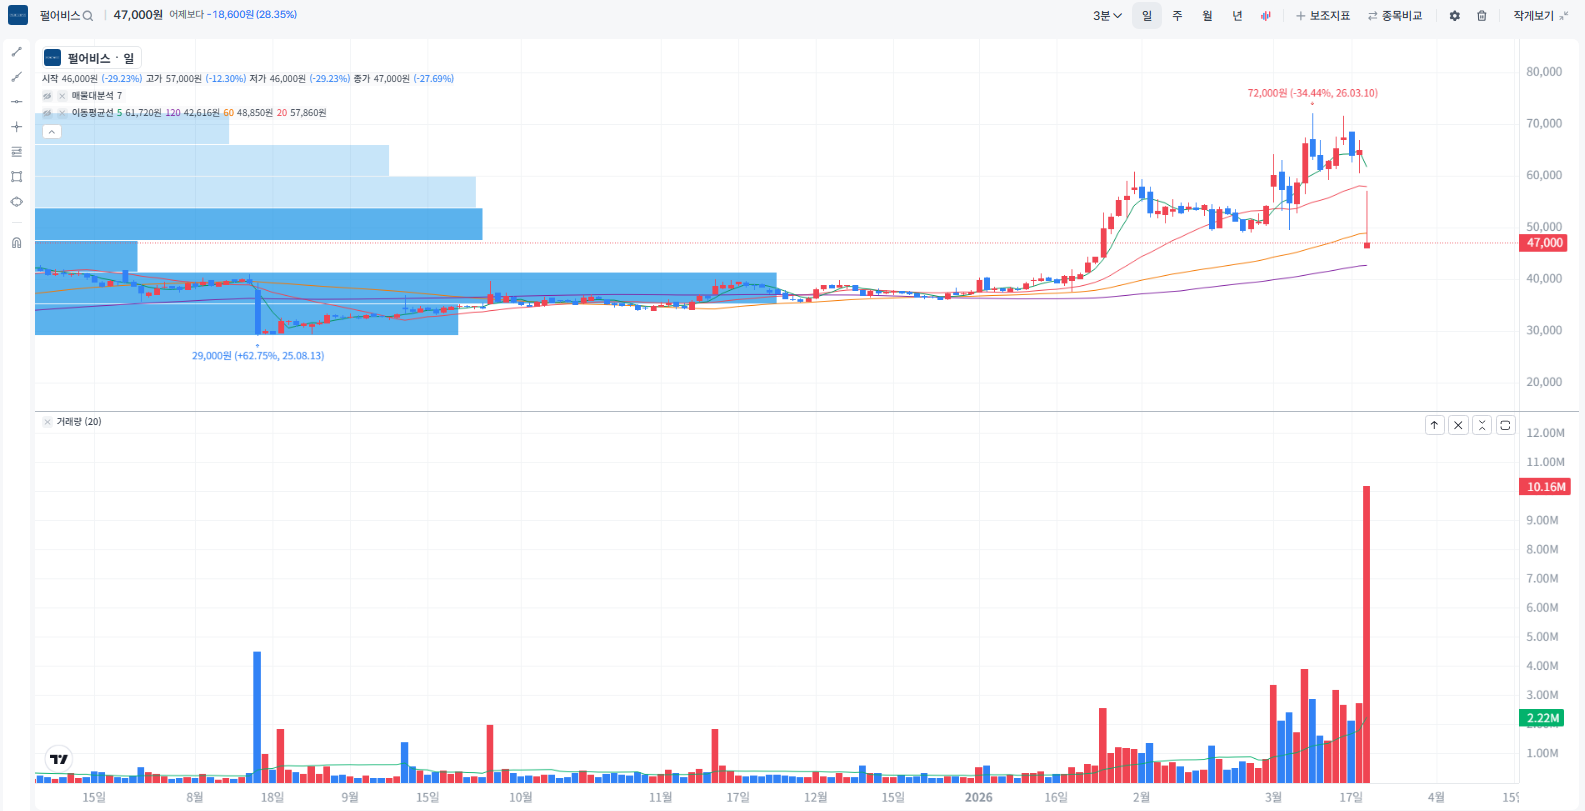
Task: Click the 29,000원 low price annotation
Action: click(x=258, y=356)
